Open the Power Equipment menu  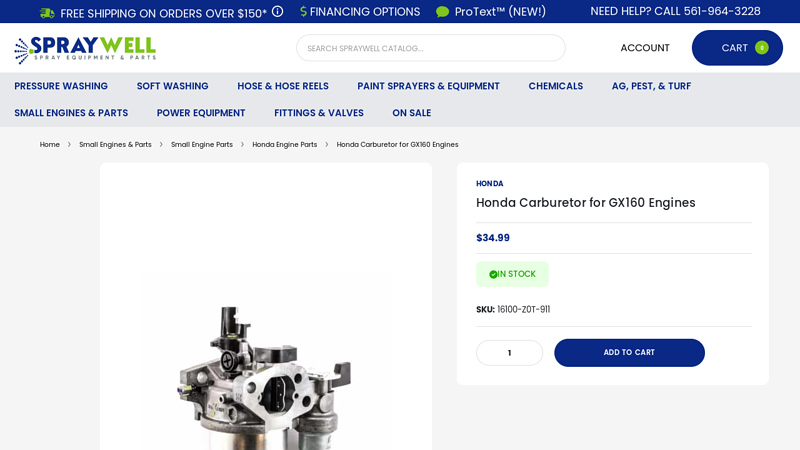click(x=201, y=113)
